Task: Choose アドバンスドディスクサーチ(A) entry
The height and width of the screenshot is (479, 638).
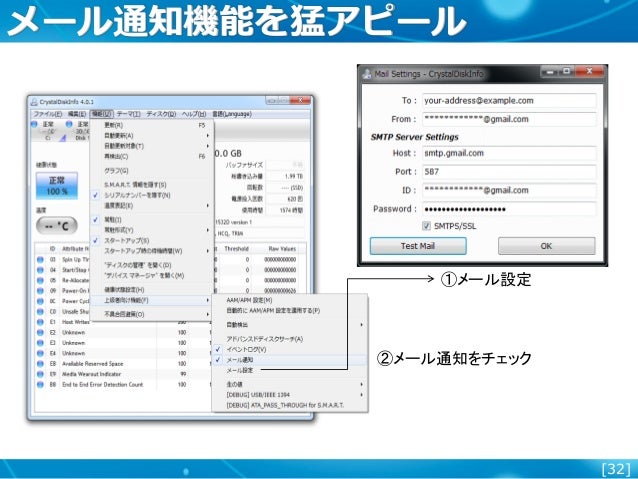Action: coord(290,339)
